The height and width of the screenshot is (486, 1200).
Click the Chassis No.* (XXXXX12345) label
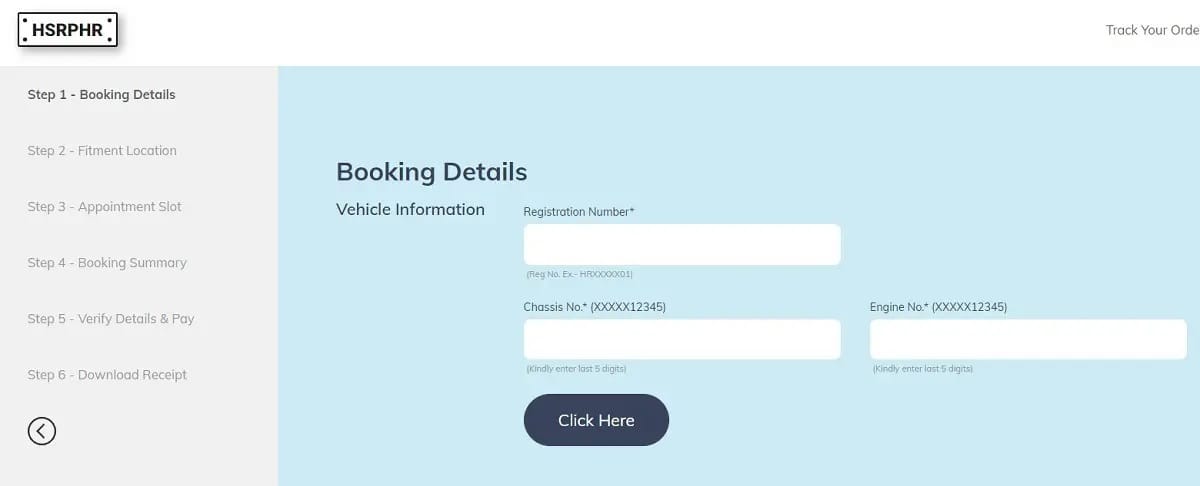[x=595, y=307]
